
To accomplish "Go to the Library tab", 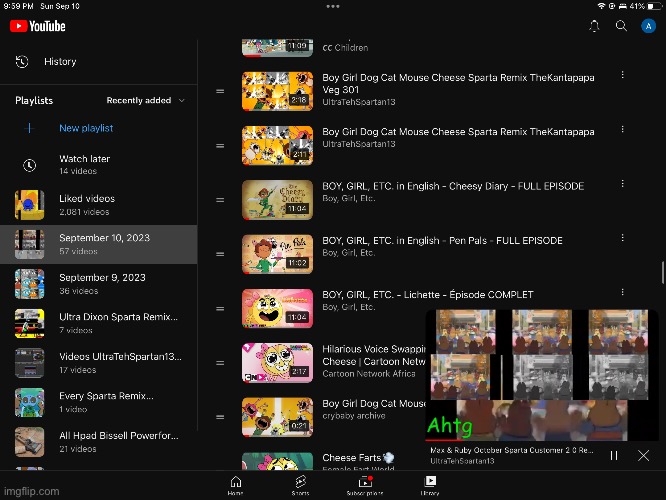I will [x=430, y=486].
